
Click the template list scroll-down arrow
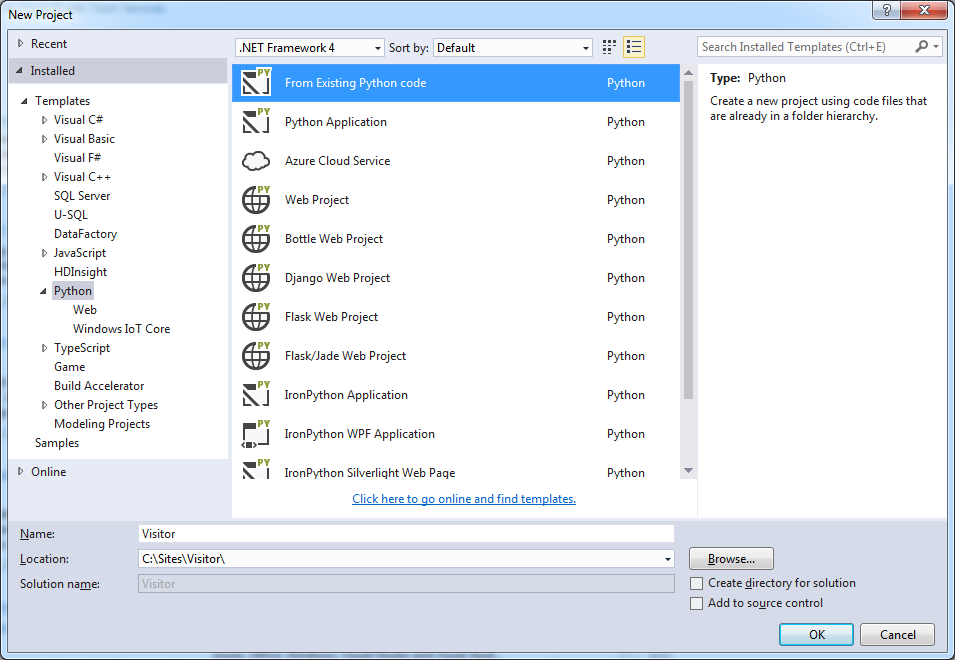(688, 471)
